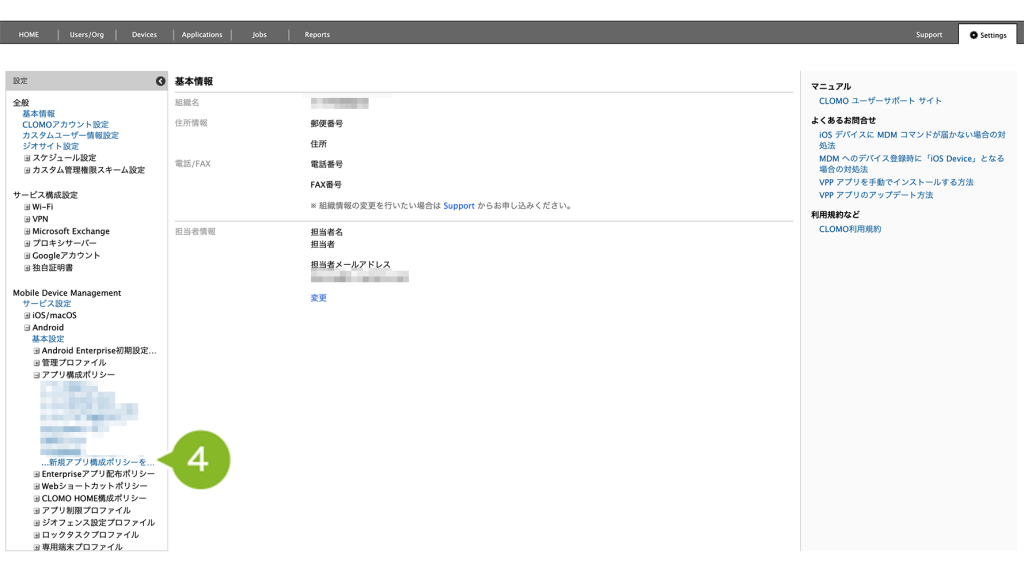
Task: Go to the Reports menu
Action: tap(317, 35)
